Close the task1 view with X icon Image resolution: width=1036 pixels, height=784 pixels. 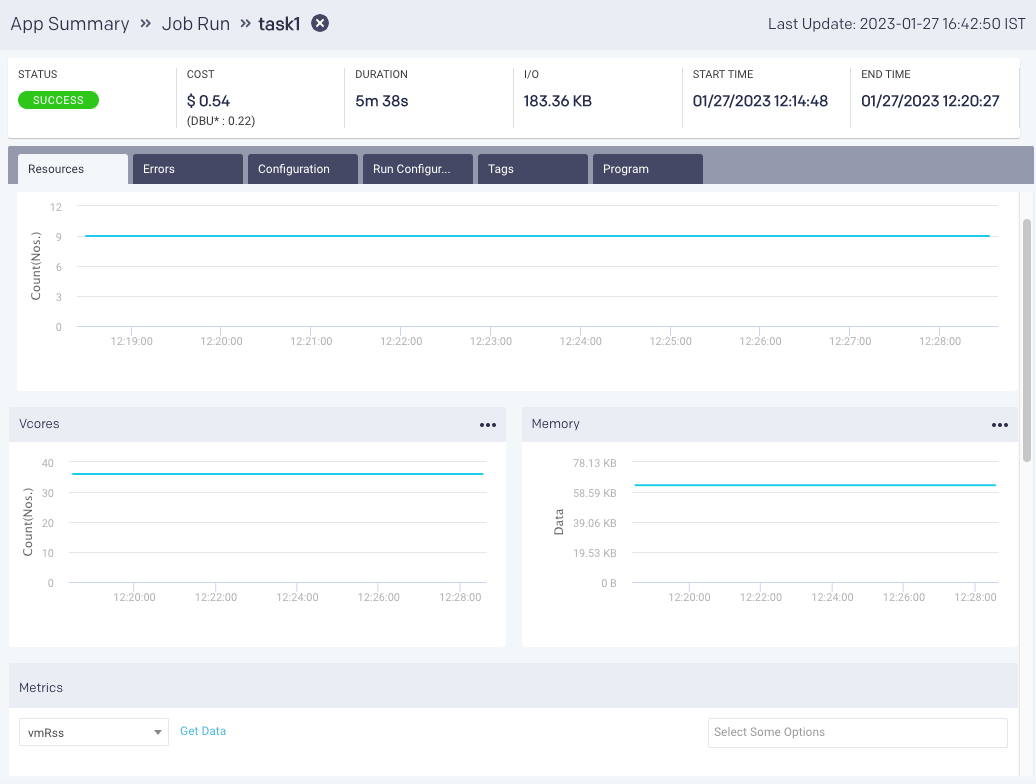tap(320, 24)
